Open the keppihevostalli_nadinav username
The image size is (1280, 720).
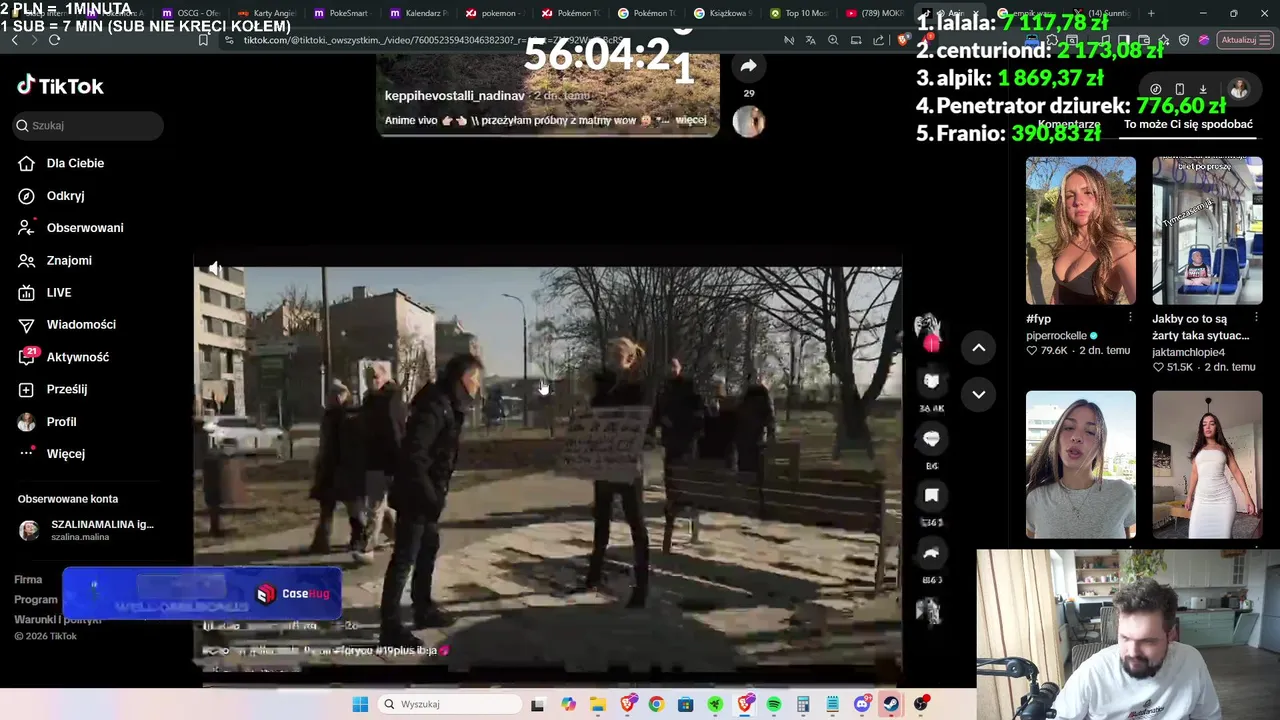point(455,96)
